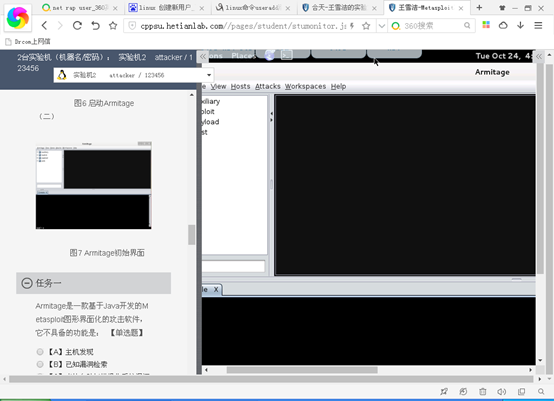Collapse the 任务一 section
The height and width of the screenshot is (401, 554).
pyautogui.click(x=27, y=283)
